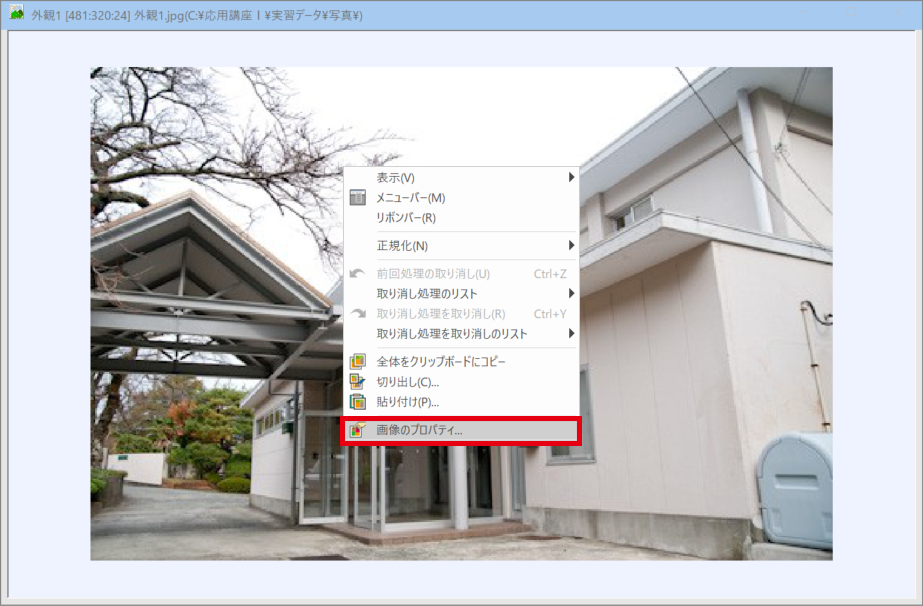Click the undo arrow icon in context menu
Image resolution: width=923 pixels, height=606 pixels.
[x=357, y=274]
